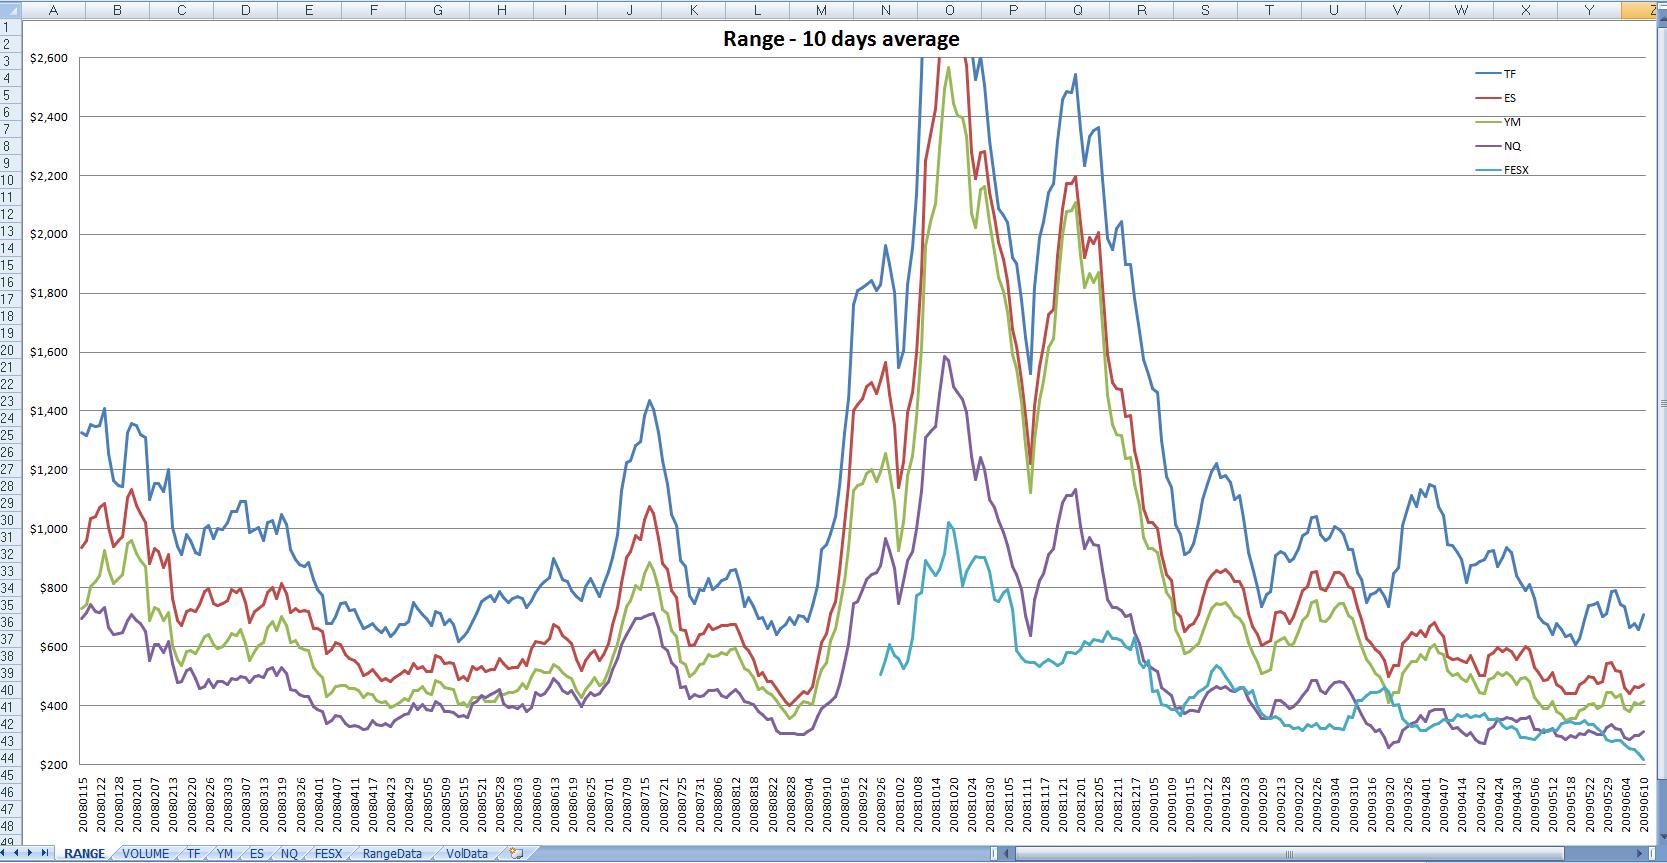Insert a new worksheet with the tab icon
Viewport: 1667px width, 863px height.
pos(516,853)
